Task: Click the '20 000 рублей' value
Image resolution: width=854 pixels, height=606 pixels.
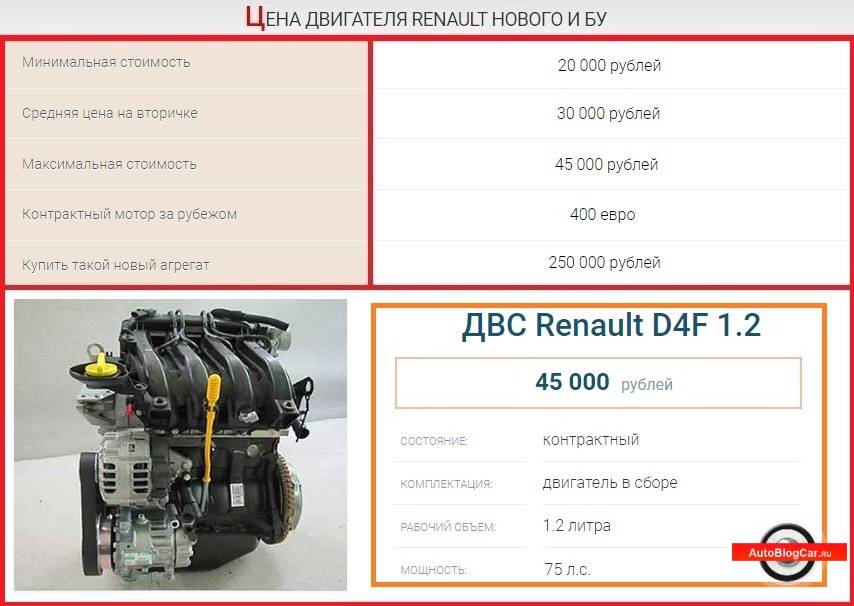Action: (x=609, y=65)
